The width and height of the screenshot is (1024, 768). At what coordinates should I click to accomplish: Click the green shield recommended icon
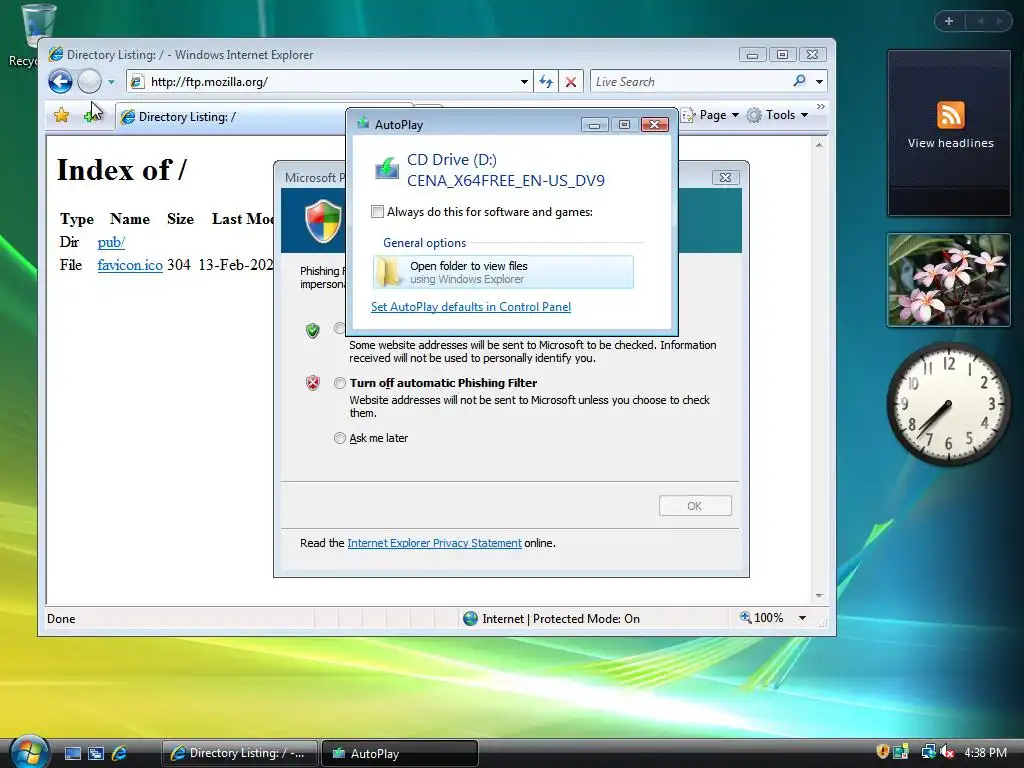click(313, 330)
